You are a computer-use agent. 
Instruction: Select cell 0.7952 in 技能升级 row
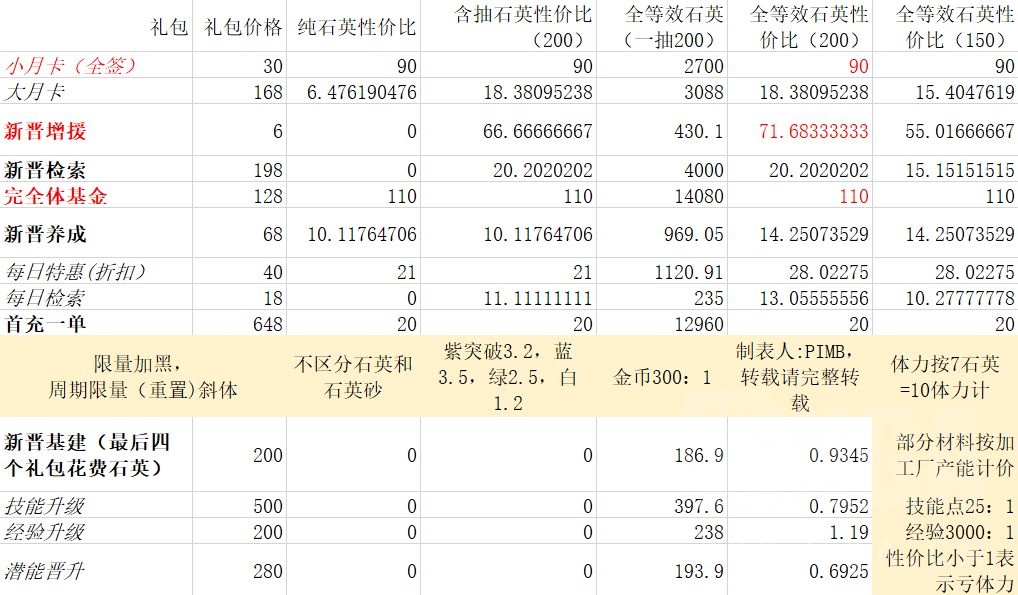tap(800, 505)
